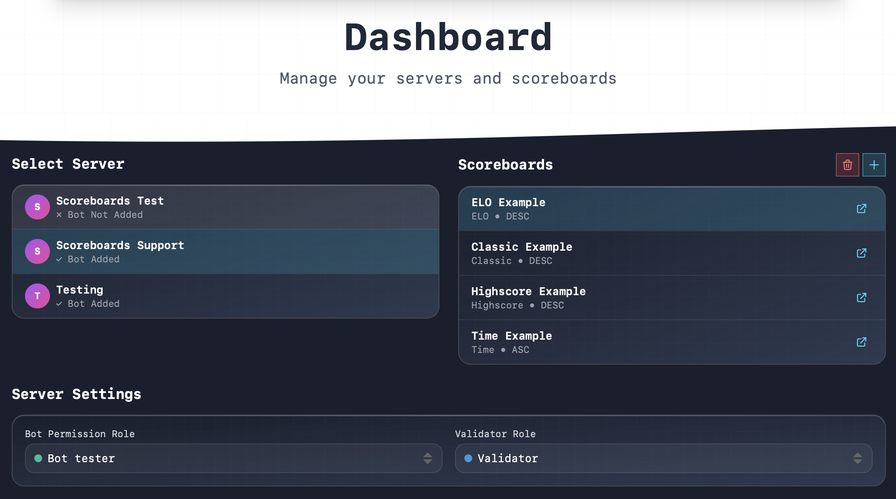
Task: Click the Testing server avatar icon
Action: tap(37, 296)
